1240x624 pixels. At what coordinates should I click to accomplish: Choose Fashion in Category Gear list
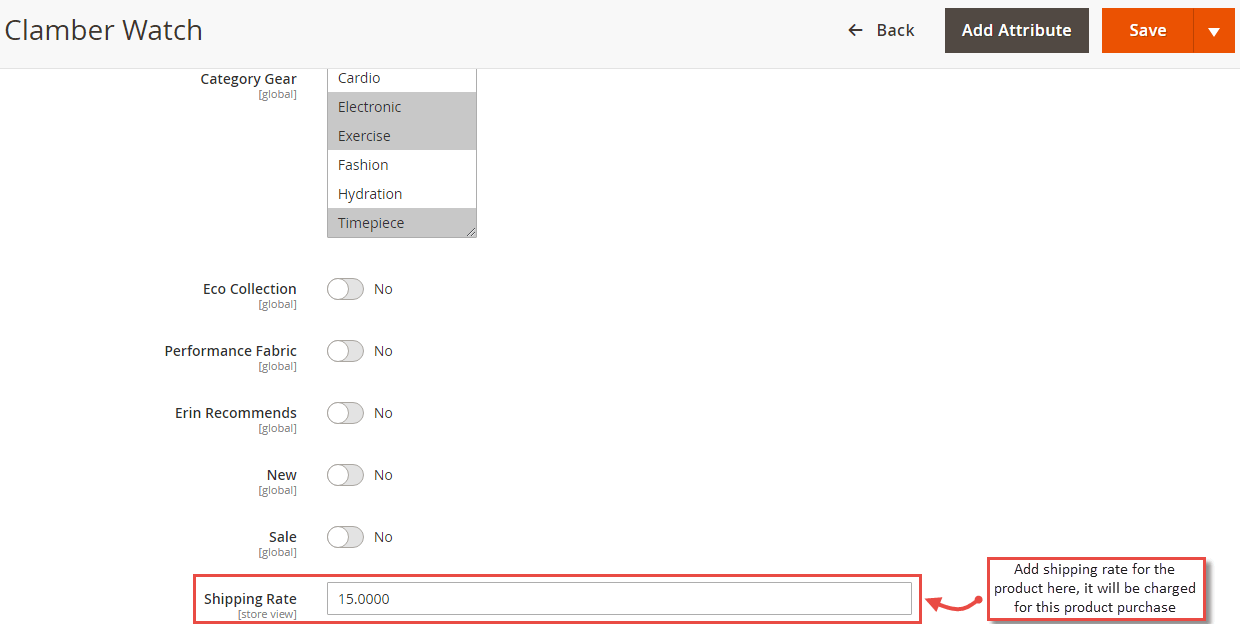402,165
